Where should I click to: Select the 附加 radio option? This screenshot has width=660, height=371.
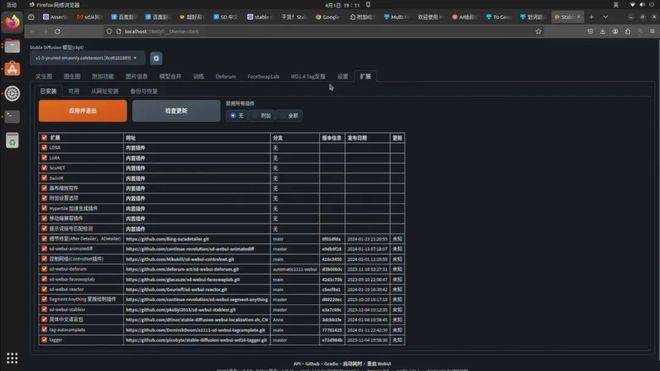click(x=262, y=115)
